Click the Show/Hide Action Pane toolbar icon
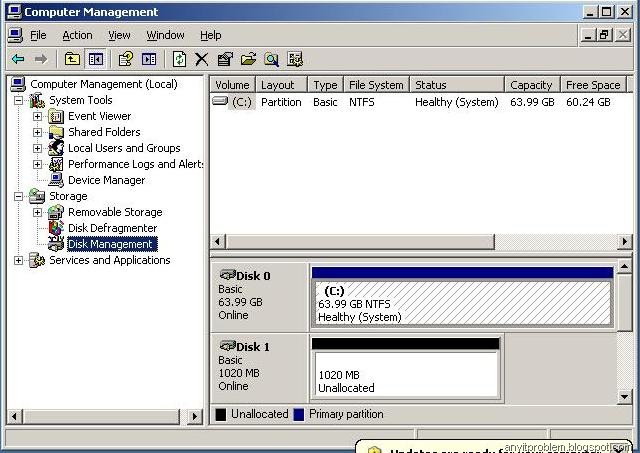This screenshot has height=453, width=640. coord(149,59)
